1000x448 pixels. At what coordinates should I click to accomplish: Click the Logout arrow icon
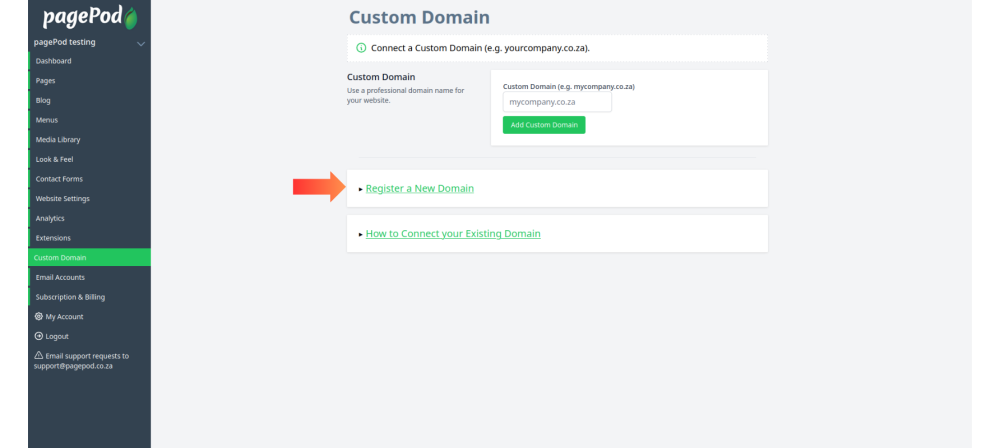point(38,336)
